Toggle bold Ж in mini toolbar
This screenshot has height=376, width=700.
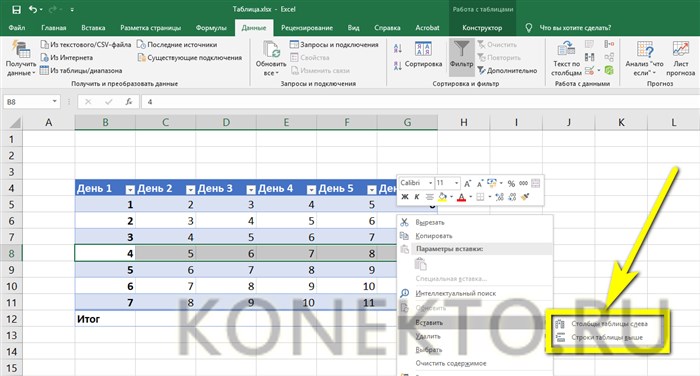coord(405,197)
